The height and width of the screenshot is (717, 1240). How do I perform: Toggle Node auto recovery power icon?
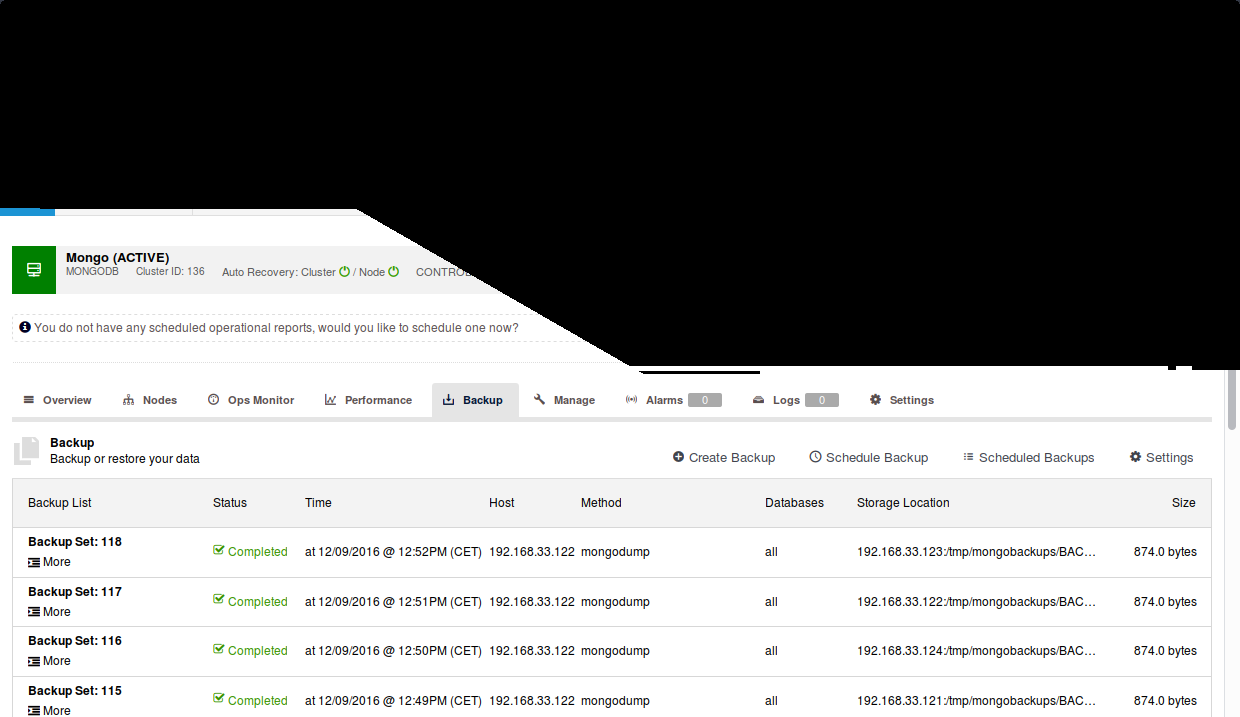[x=394, y=271]
